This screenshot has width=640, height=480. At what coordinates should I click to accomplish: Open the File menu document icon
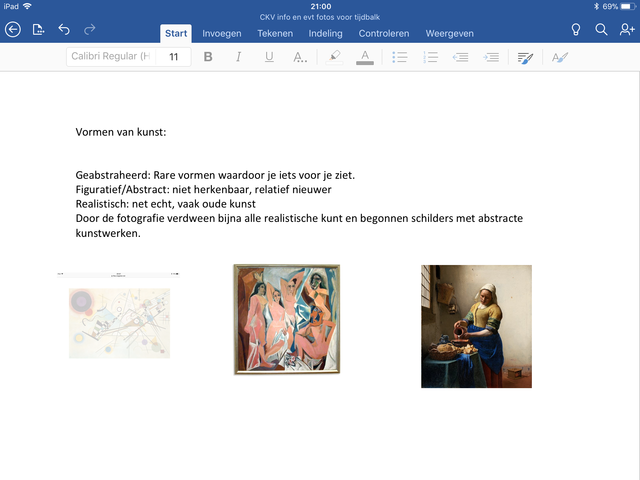pos(38,29)
